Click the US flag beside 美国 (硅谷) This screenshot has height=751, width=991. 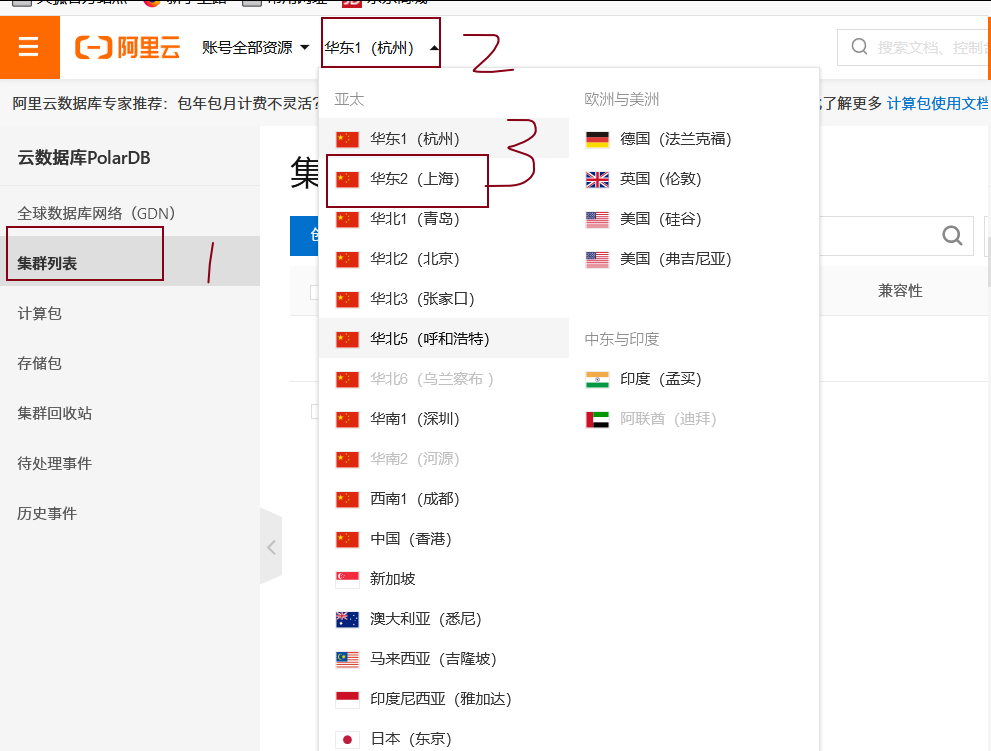pos(597,219)
